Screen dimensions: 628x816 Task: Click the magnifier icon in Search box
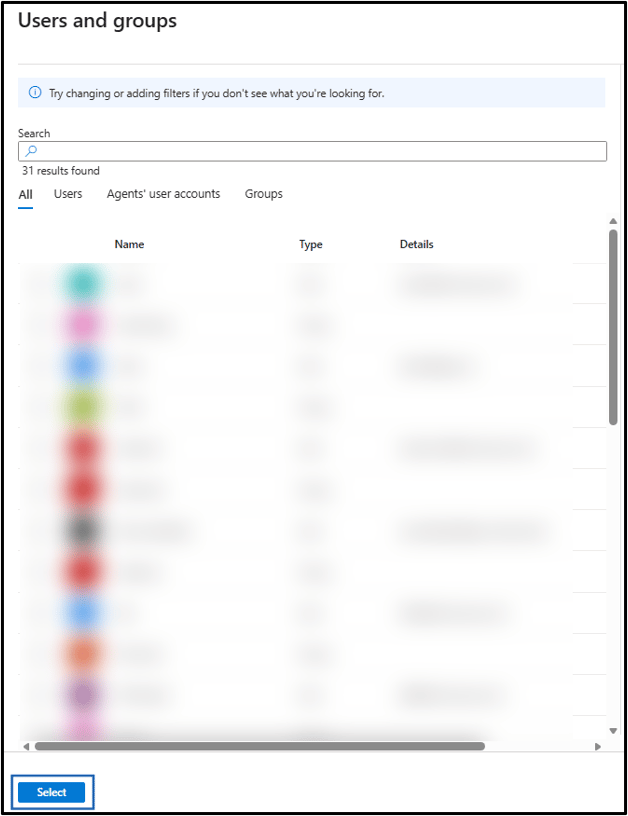31,151
